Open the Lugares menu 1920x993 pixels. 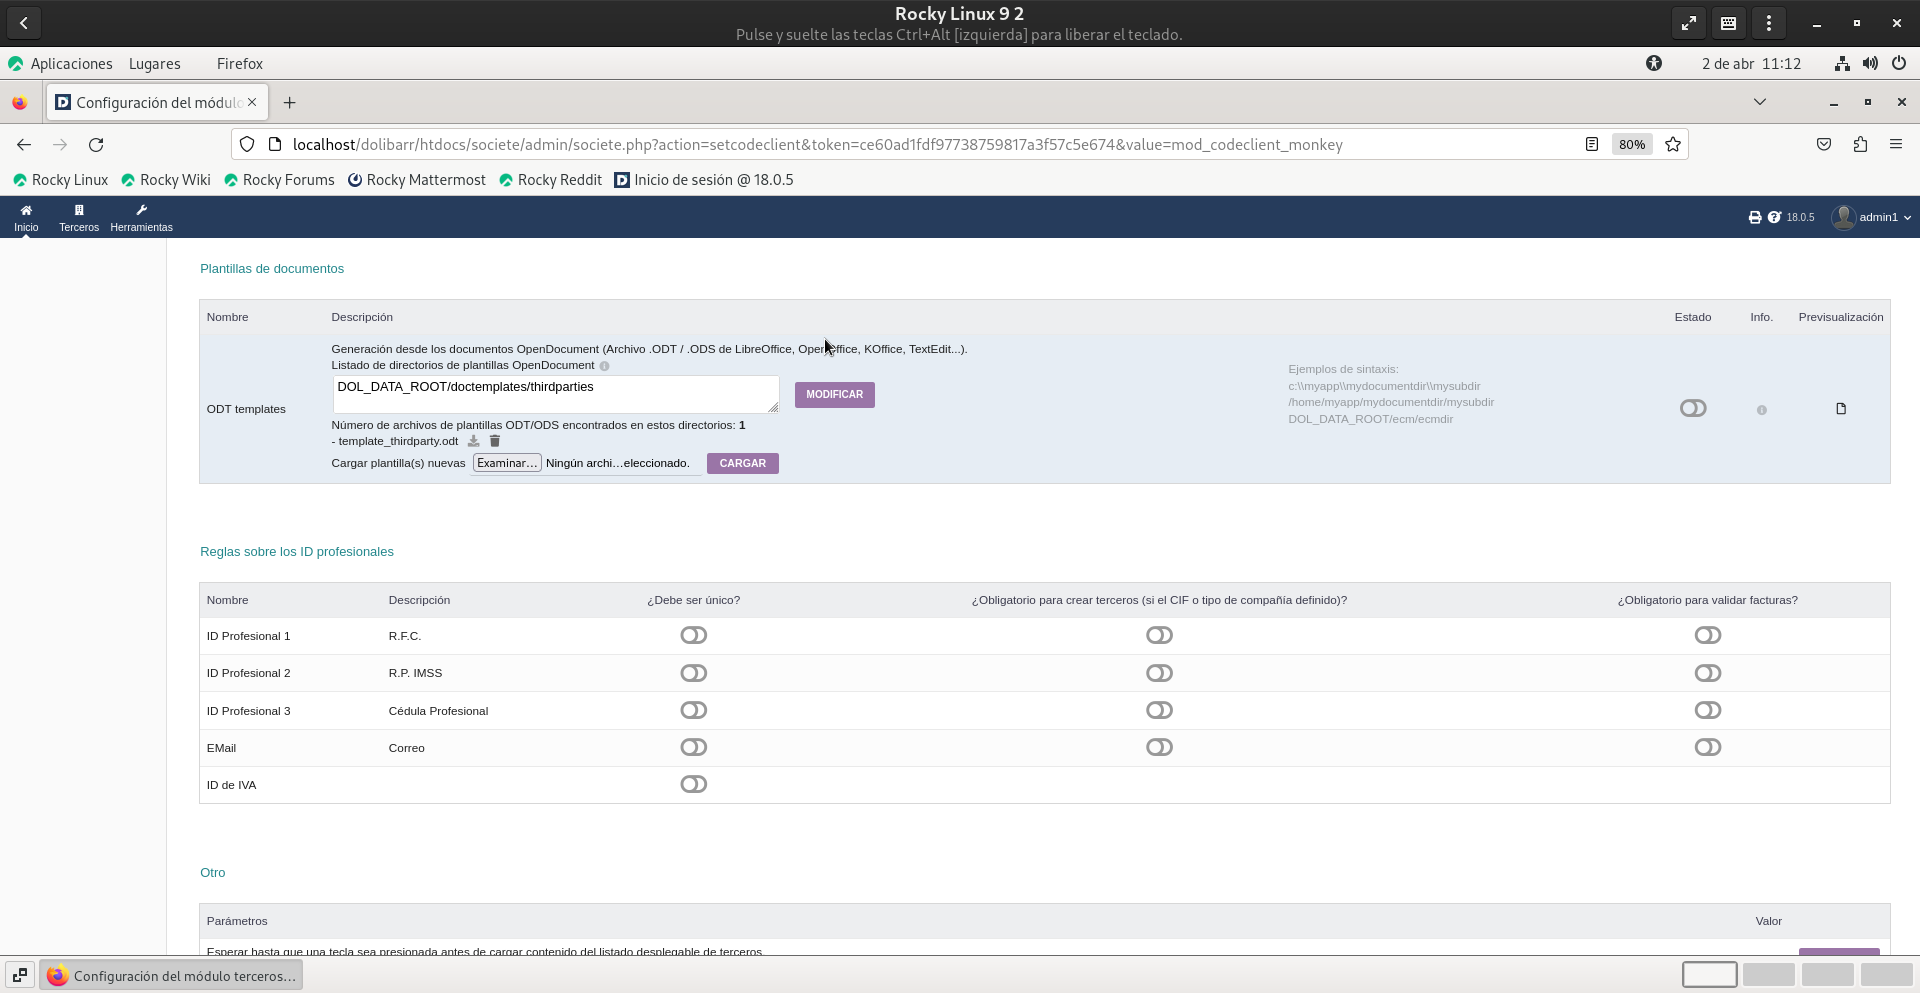155,64
